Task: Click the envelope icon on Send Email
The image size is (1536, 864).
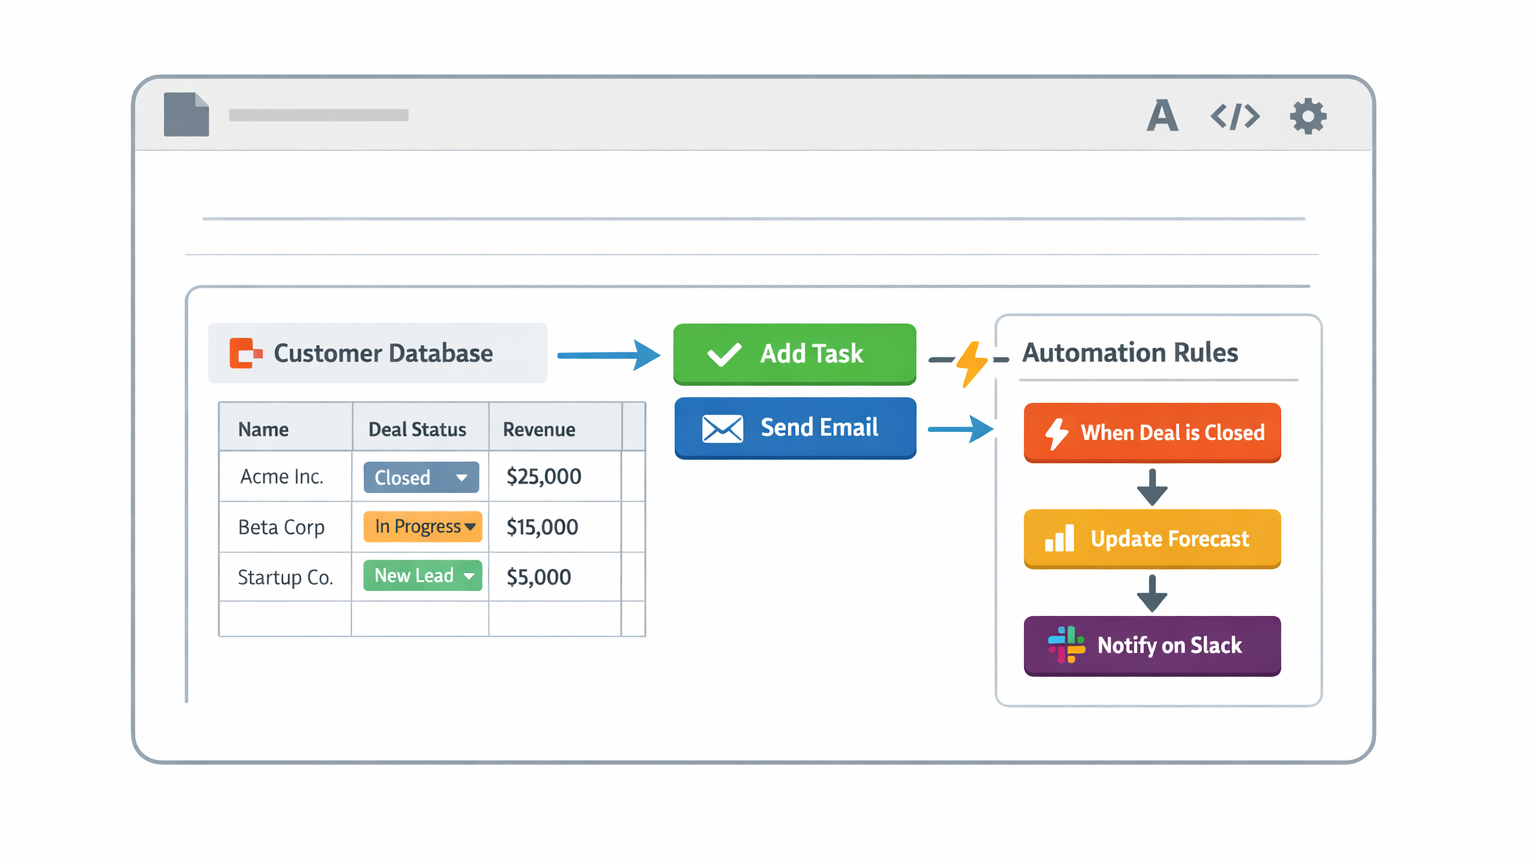Action: pos(722,428)
